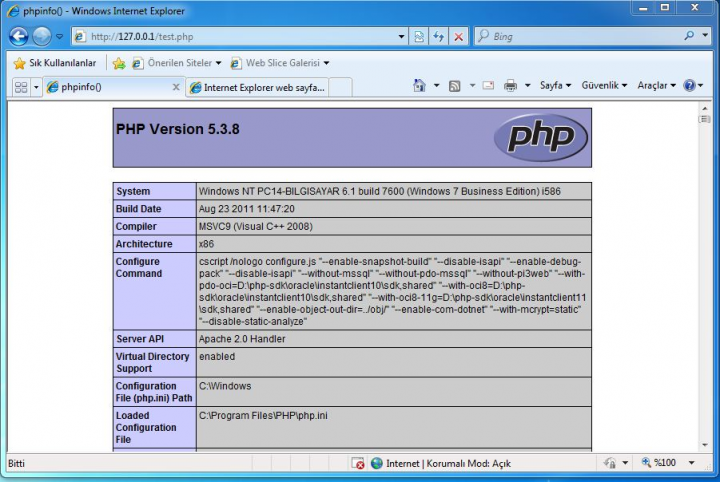Click the Virtual Directory Support enabled value
This screenshot has height=482, width=720.
tap(217, 356)
